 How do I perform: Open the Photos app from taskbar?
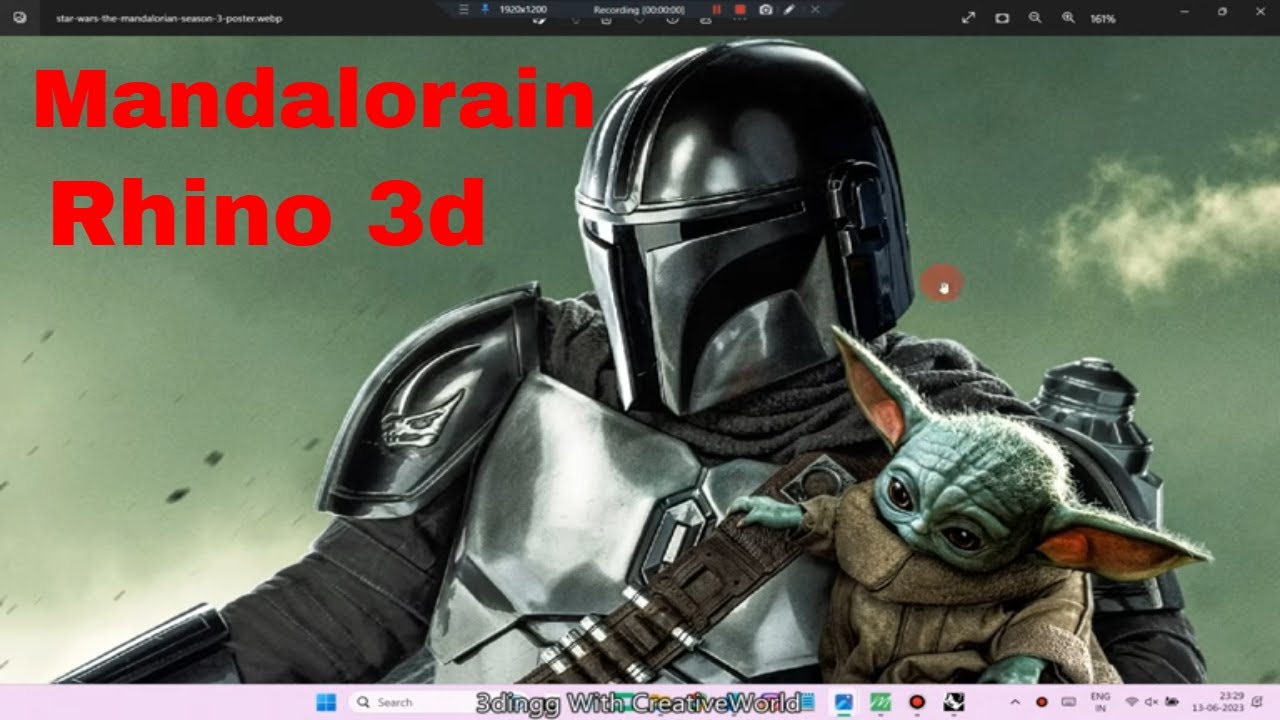[843, 702]
